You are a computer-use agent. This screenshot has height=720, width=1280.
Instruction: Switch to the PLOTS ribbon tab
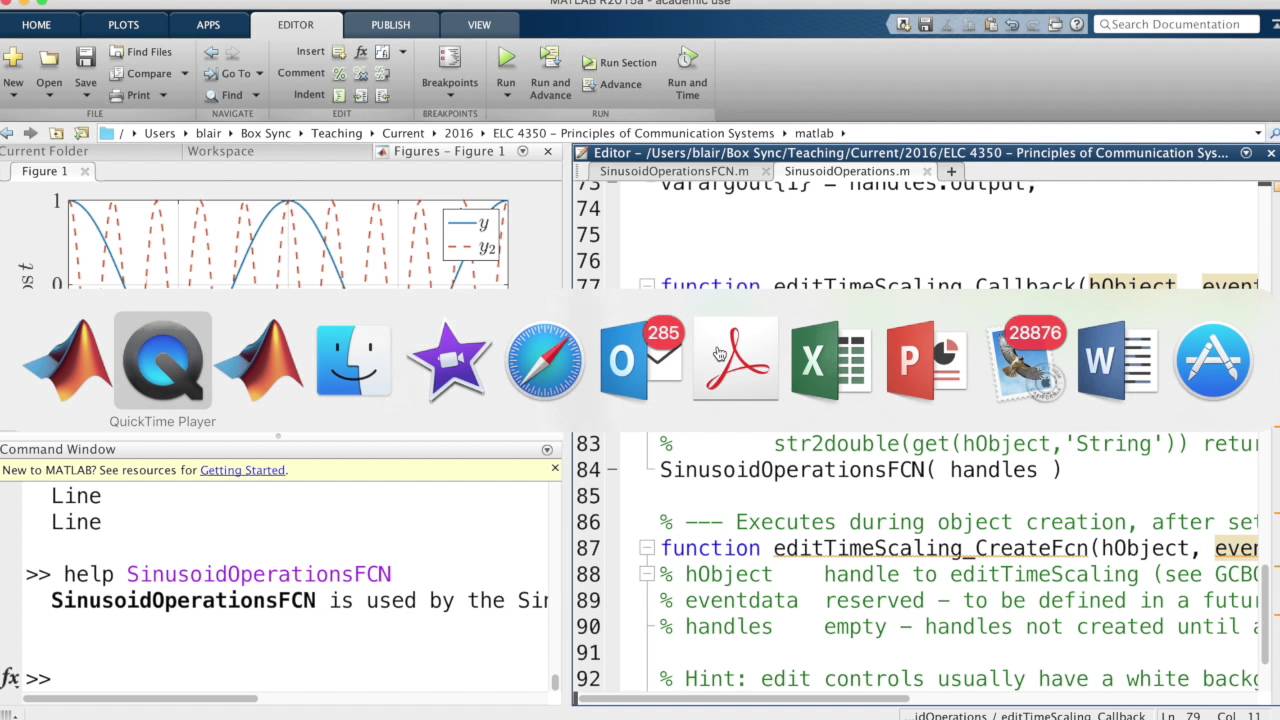pyautogui.click(x=123, y=25)
